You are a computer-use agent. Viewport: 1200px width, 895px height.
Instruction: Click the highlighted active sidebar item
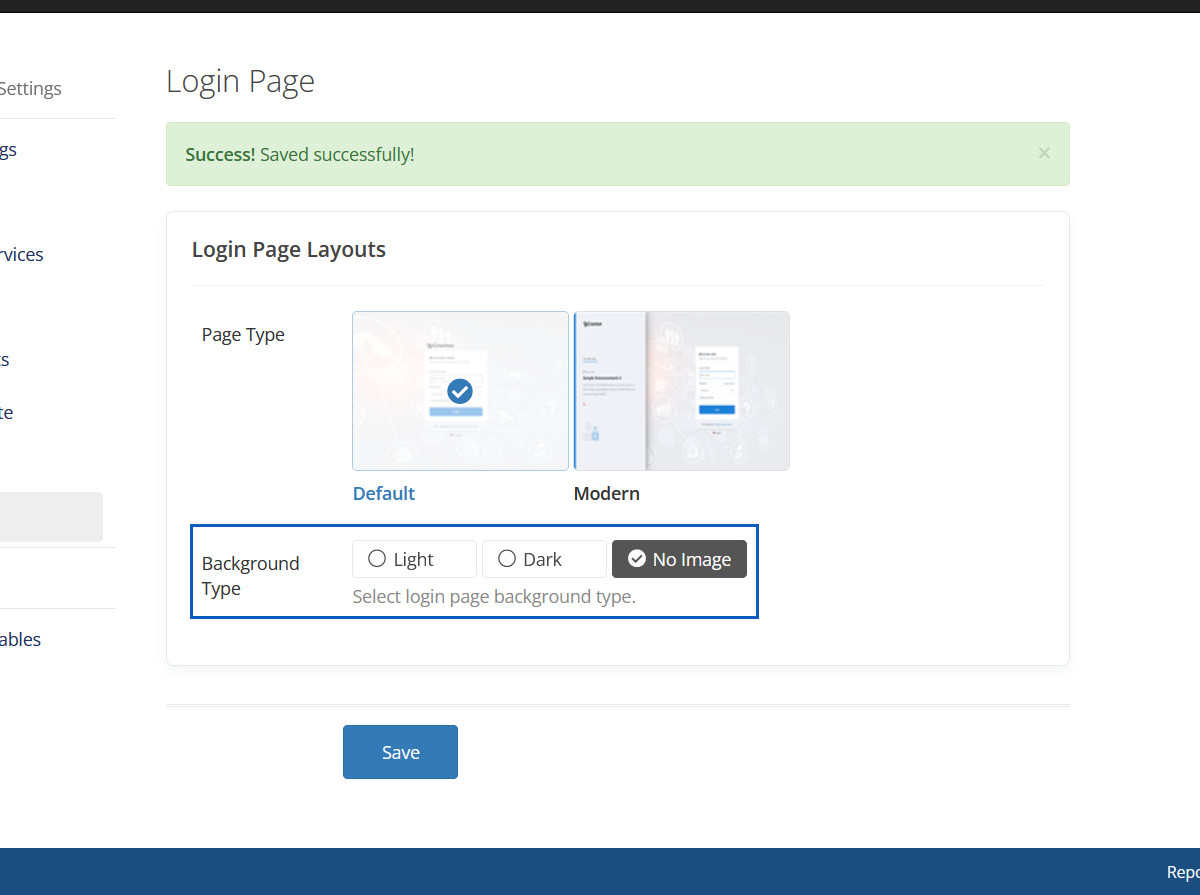click(50, 517)
